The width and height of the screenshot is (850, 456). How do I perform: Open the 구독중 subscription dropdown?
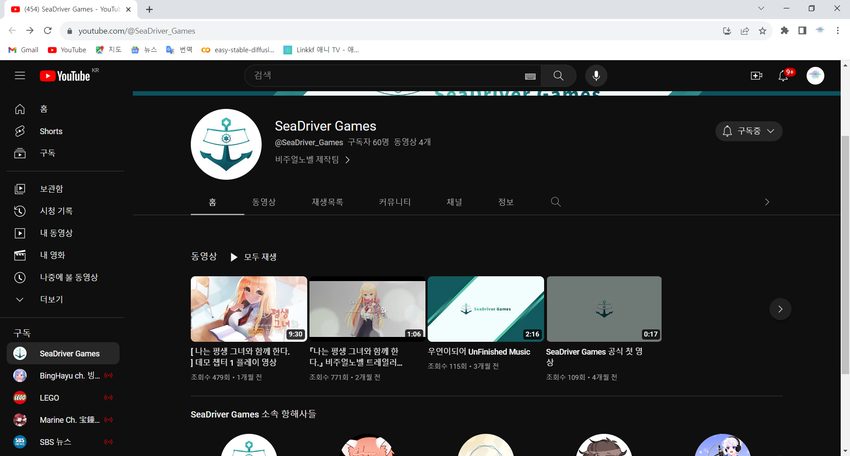[x=749, y=131]
